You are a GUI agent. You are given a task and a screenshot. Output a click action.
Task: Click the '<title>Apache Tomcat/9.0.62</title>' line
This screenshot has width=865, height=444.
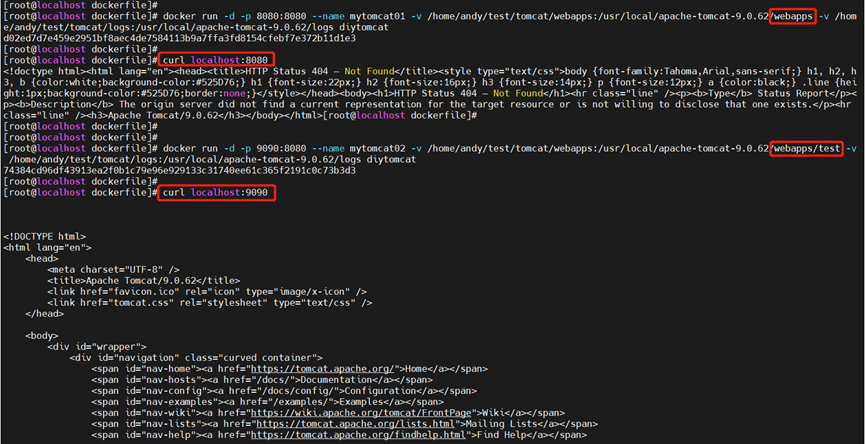tap(144, 281)
